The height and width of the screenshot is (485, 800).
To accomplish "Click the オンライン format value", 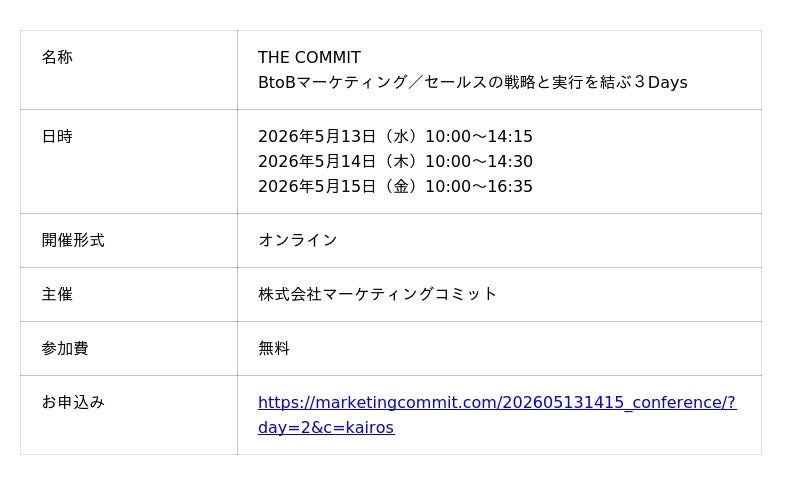I will click(x=297, y=241).
